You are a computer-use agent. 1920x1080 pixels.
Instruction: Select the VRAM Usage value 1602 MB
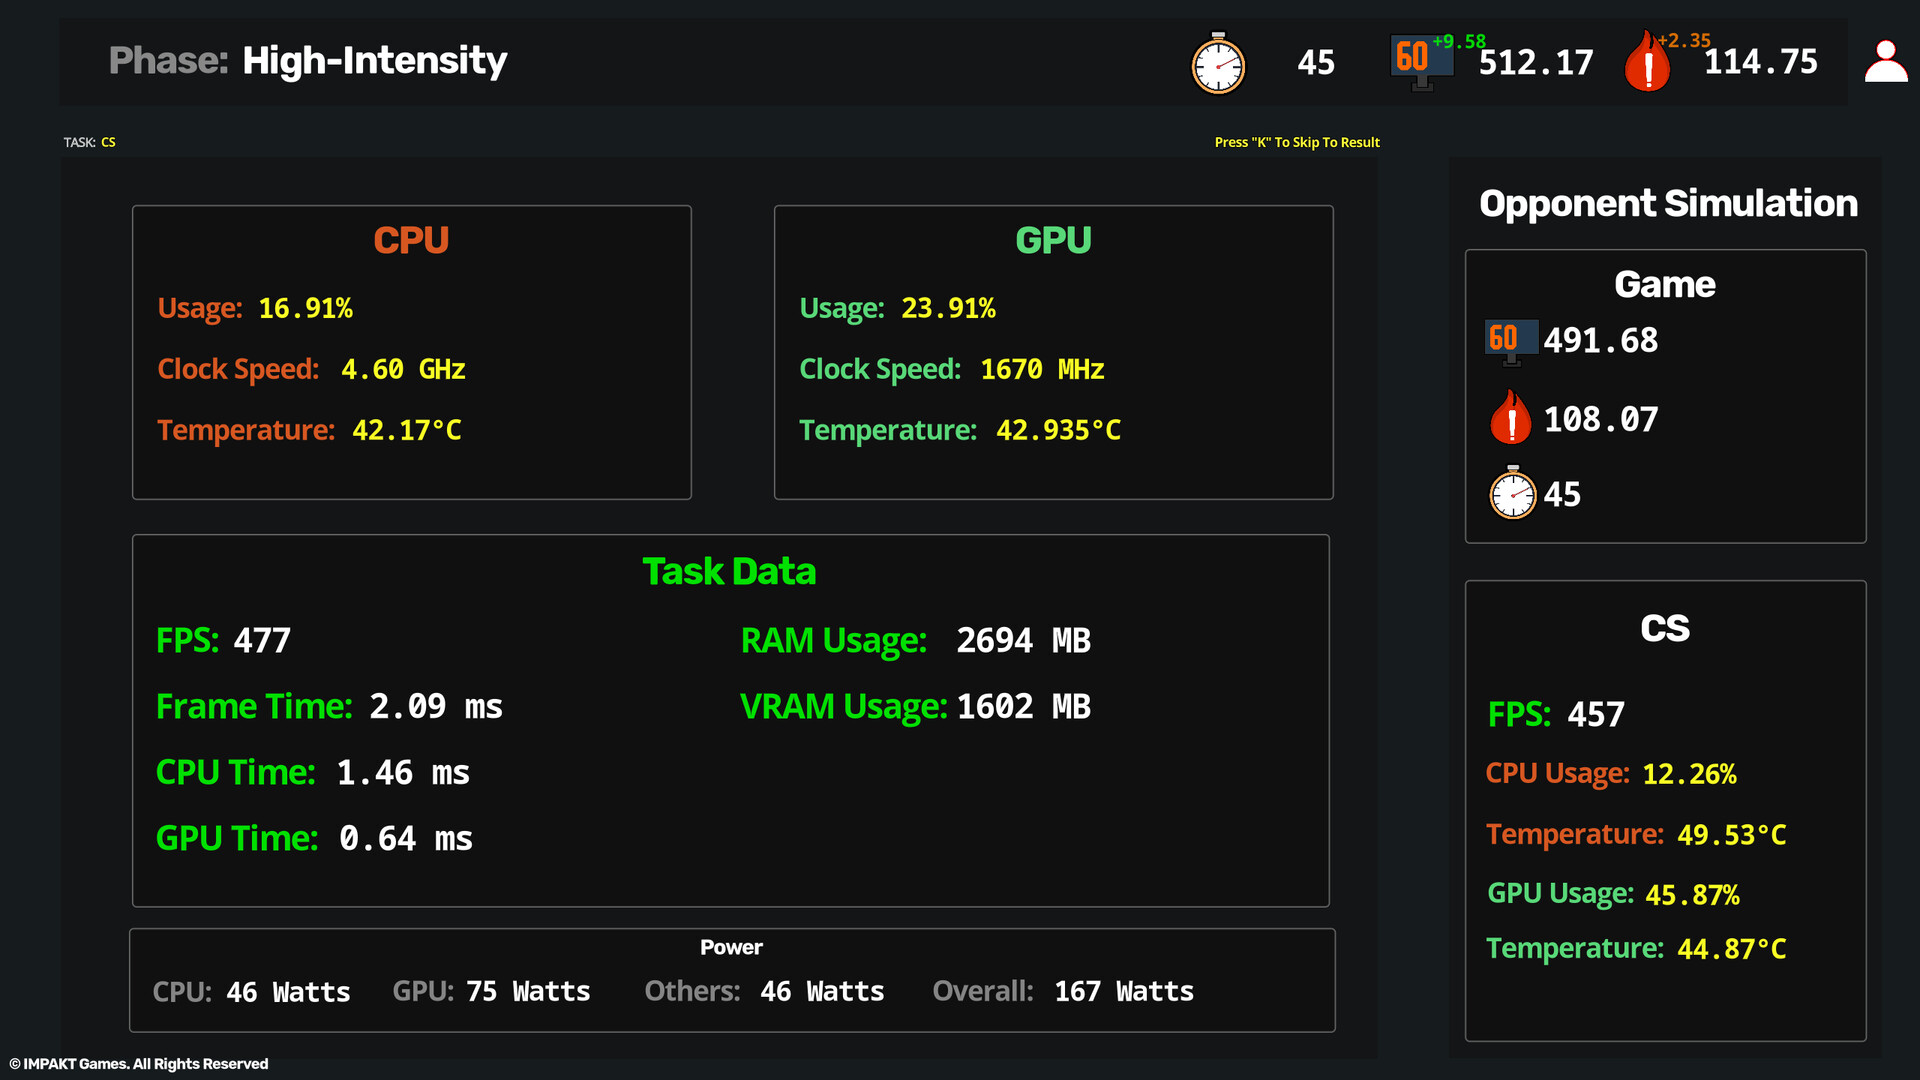(1023, 706)
